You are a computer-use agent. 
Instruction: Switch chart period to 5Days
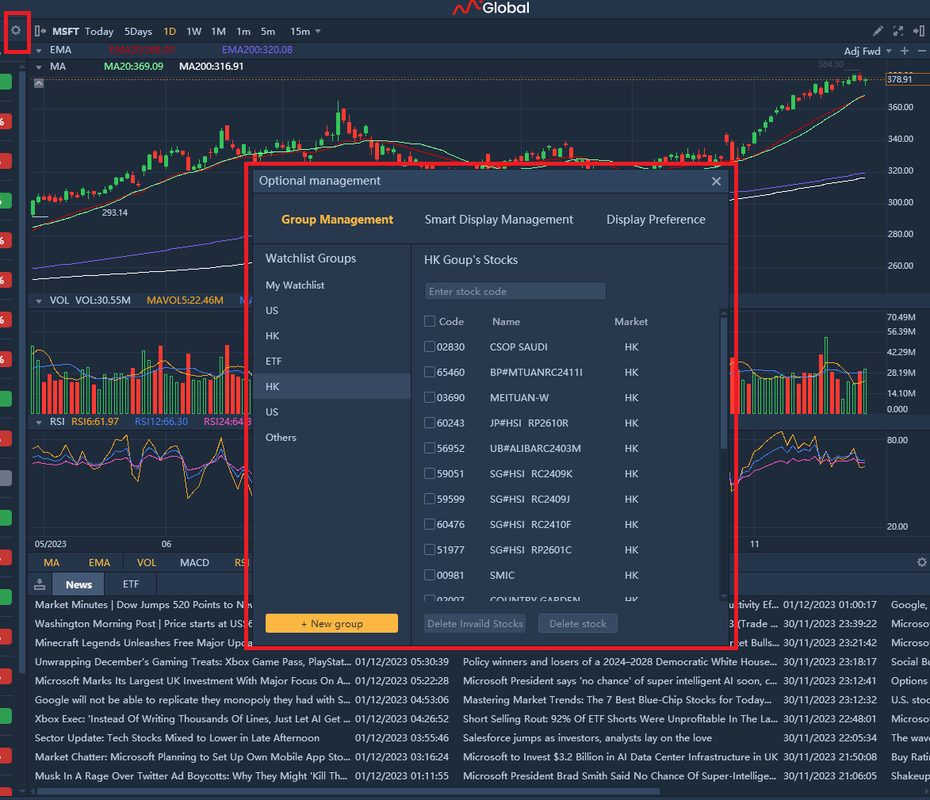point(138,31)
